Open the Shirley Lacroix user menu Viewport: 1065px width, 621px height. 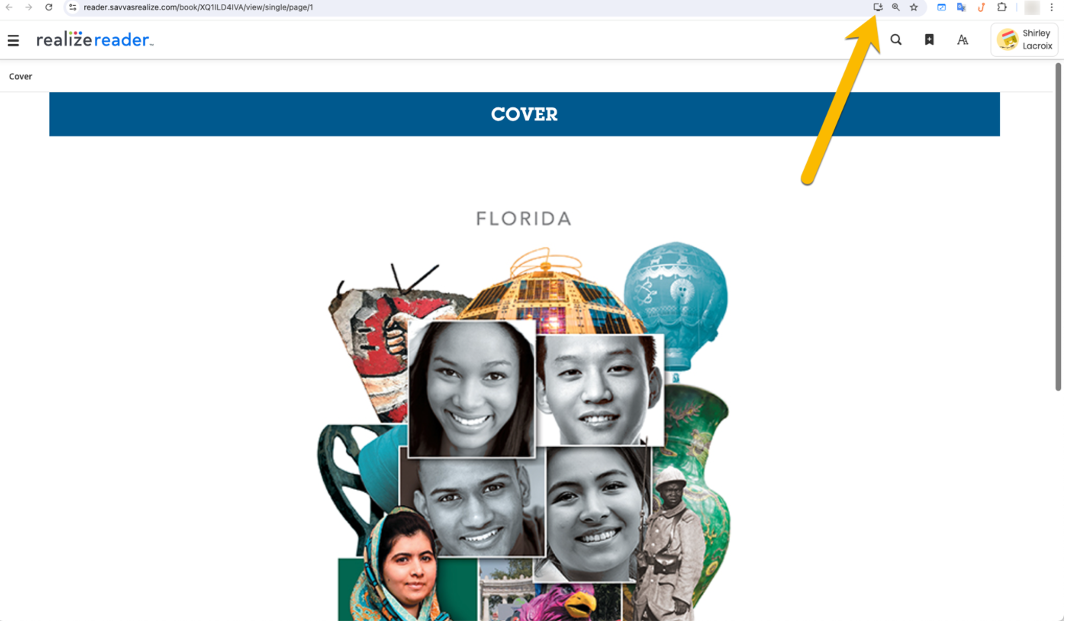tap(1025, 39)
